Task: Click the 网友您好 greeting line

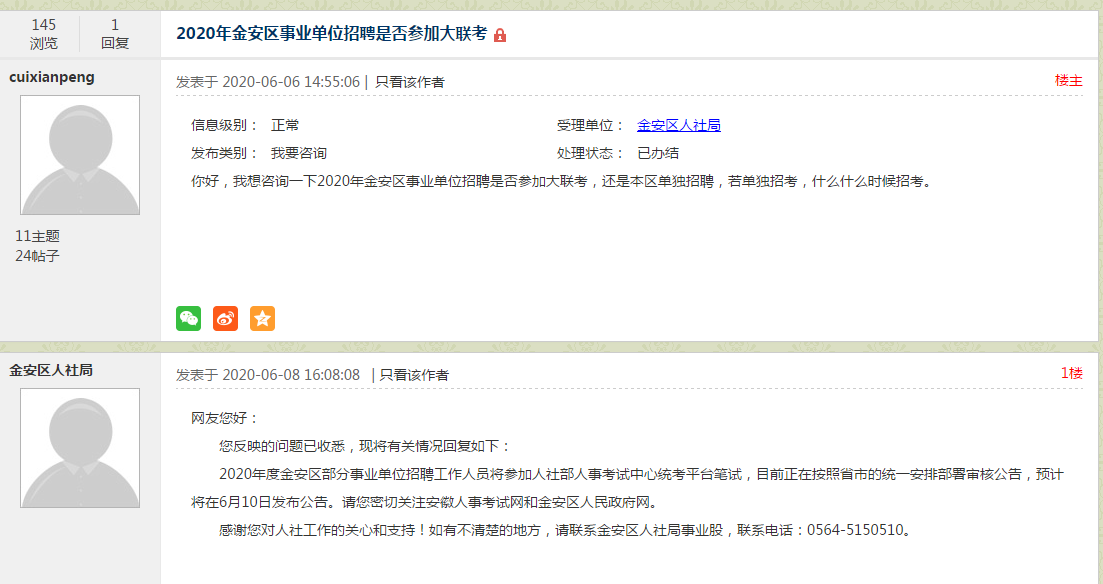Action: point(225,419)
